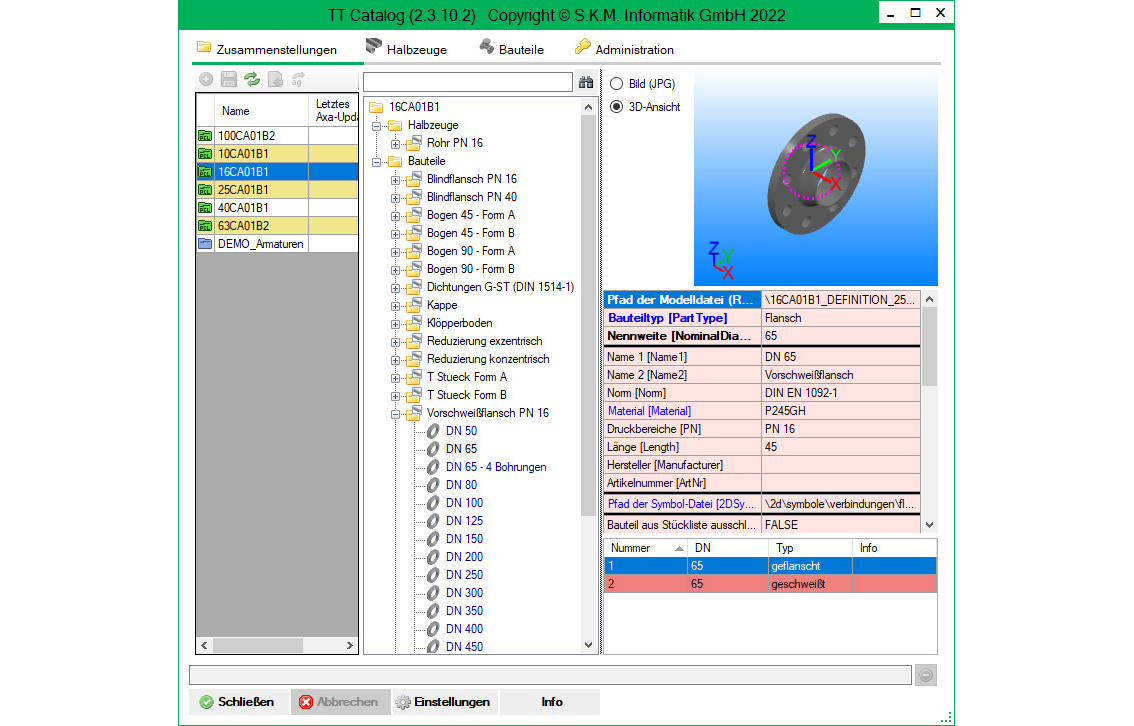This screenshot has width=1134, height=726.
Task: Select the 'DN 65 - 4 Bohrungen' tree item
Action: (x=496, y=467)
